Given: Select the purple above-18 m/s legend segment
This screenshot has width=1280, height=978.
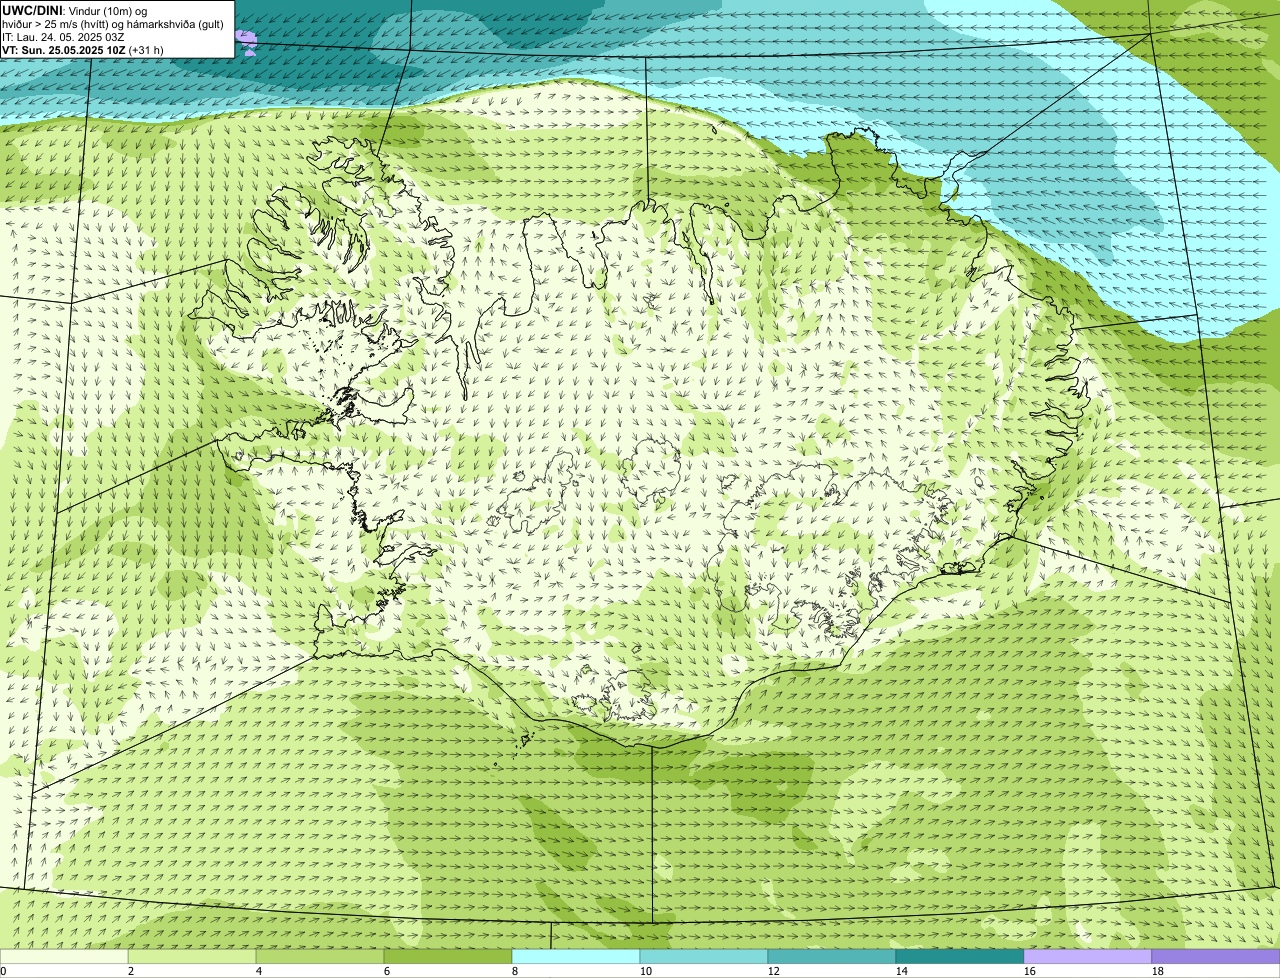Looking at the screenshot, I should point(1216,956).
